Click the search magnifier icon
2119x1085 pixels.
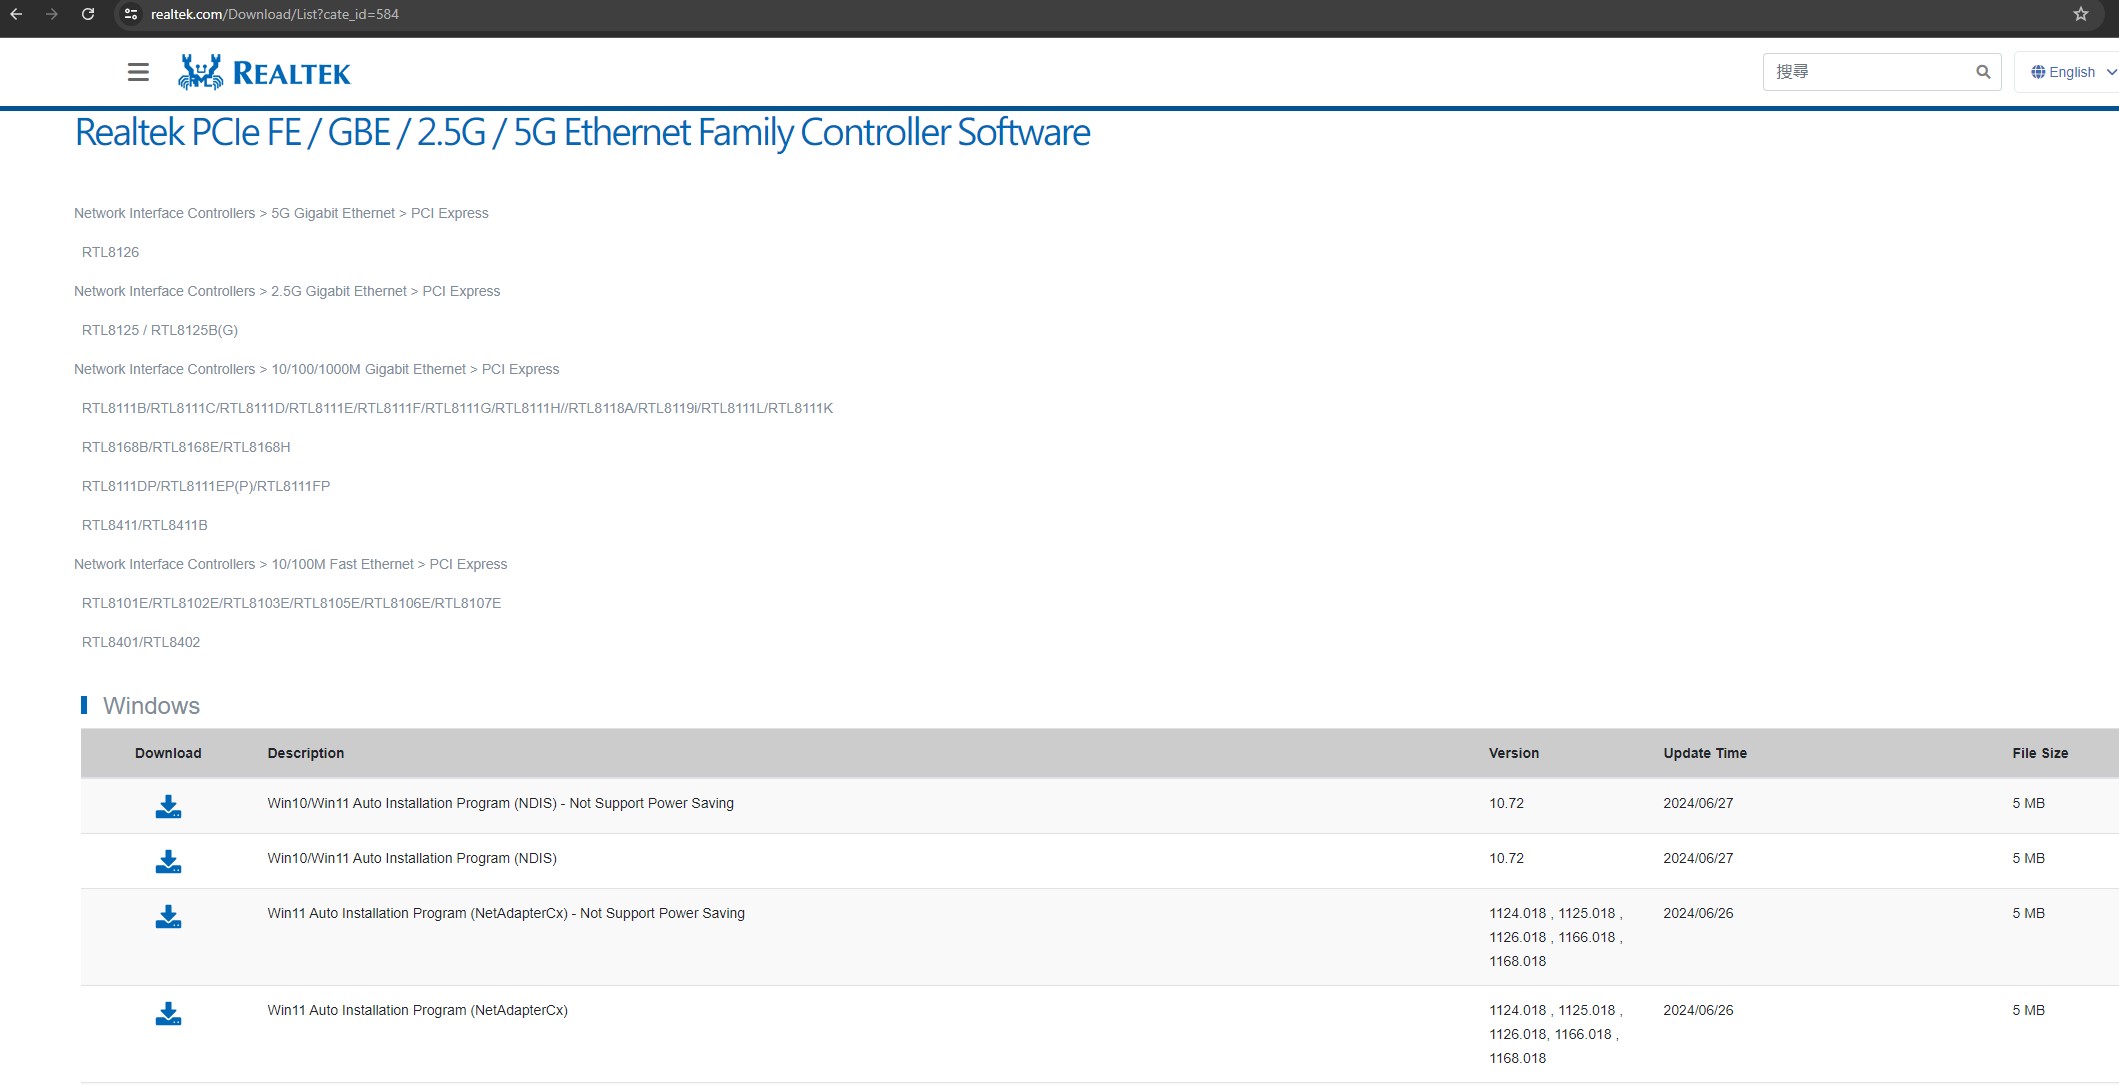1983,72
